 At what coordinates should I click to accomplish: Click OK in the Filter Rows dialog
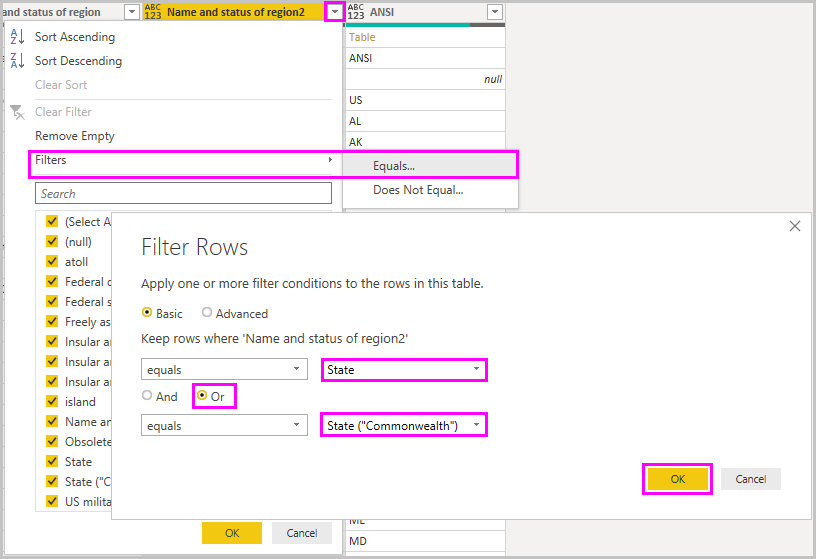(x=678, y=479)
